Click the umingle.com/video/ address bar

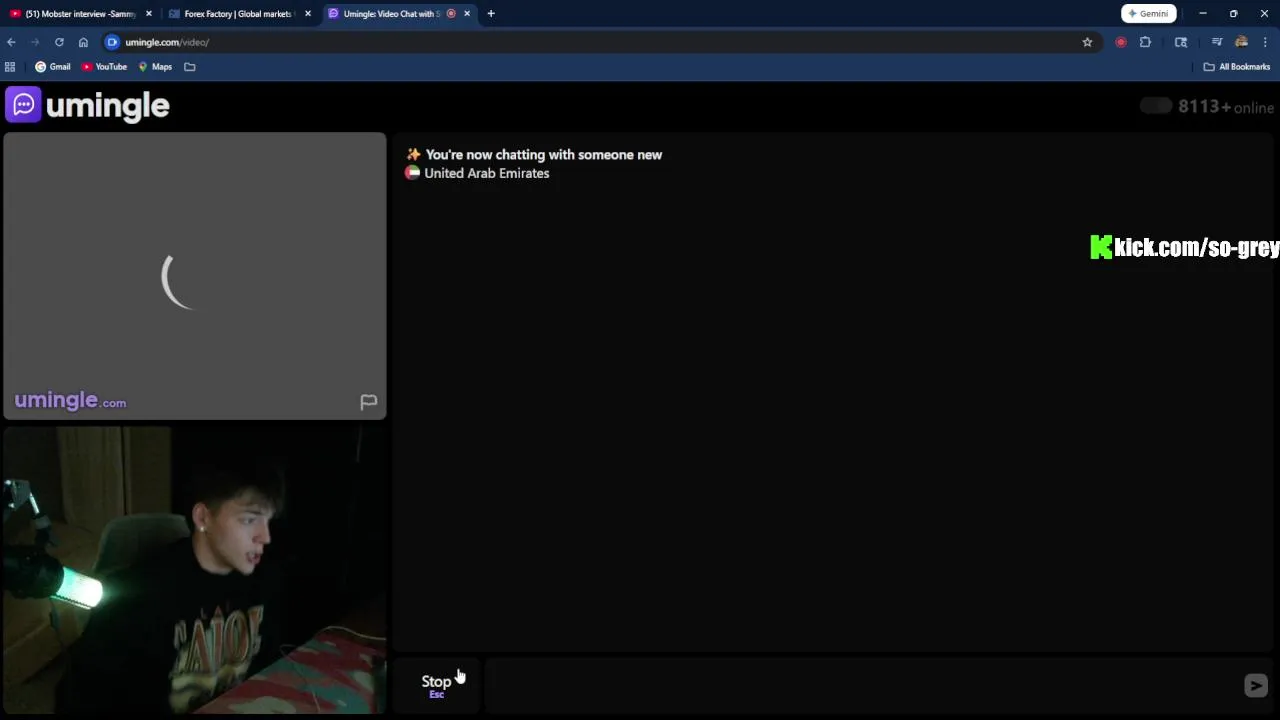(x=600, y=42)
